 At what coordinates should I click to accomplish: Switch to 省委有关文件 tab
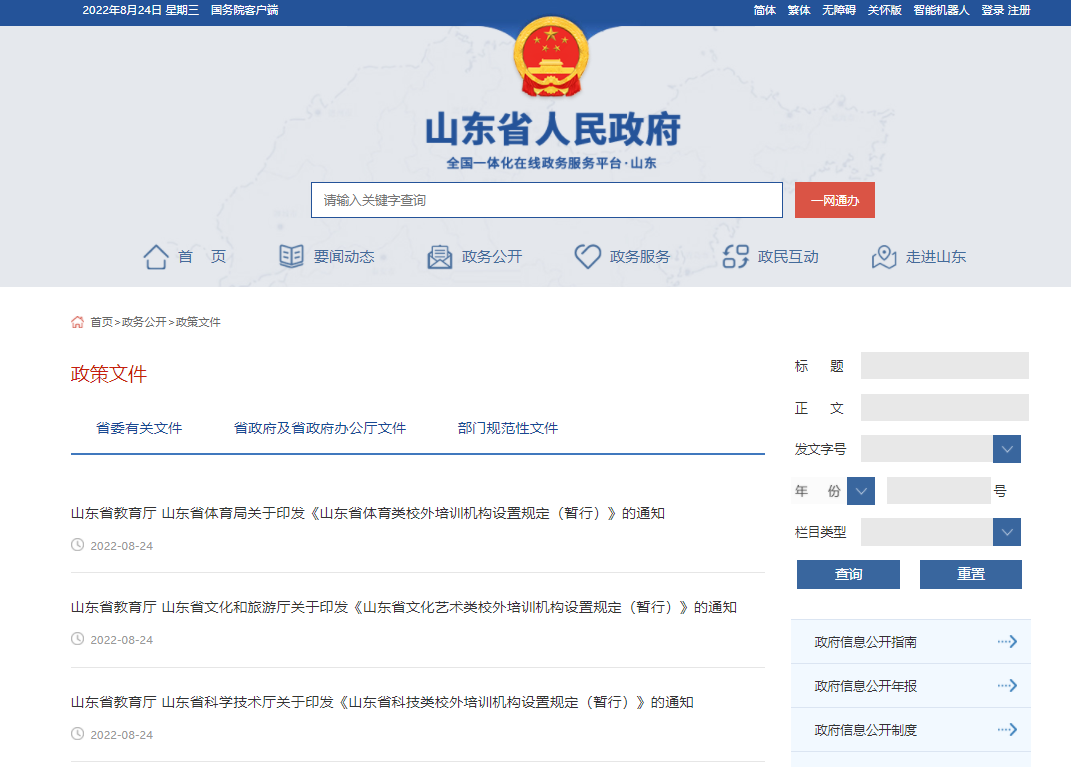point(139,428)
